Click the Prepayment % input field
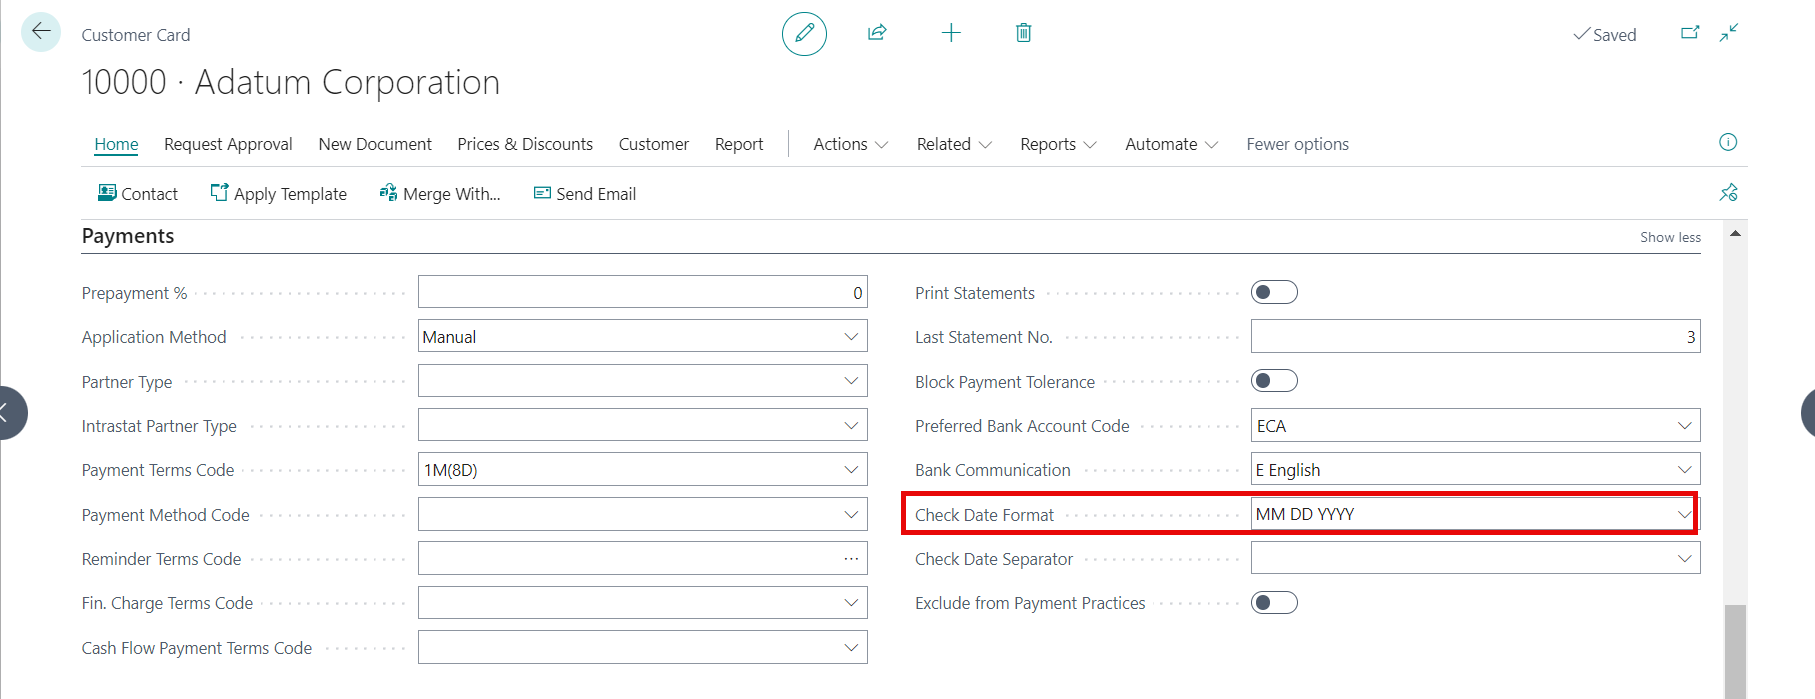 [x=642, y=292]
